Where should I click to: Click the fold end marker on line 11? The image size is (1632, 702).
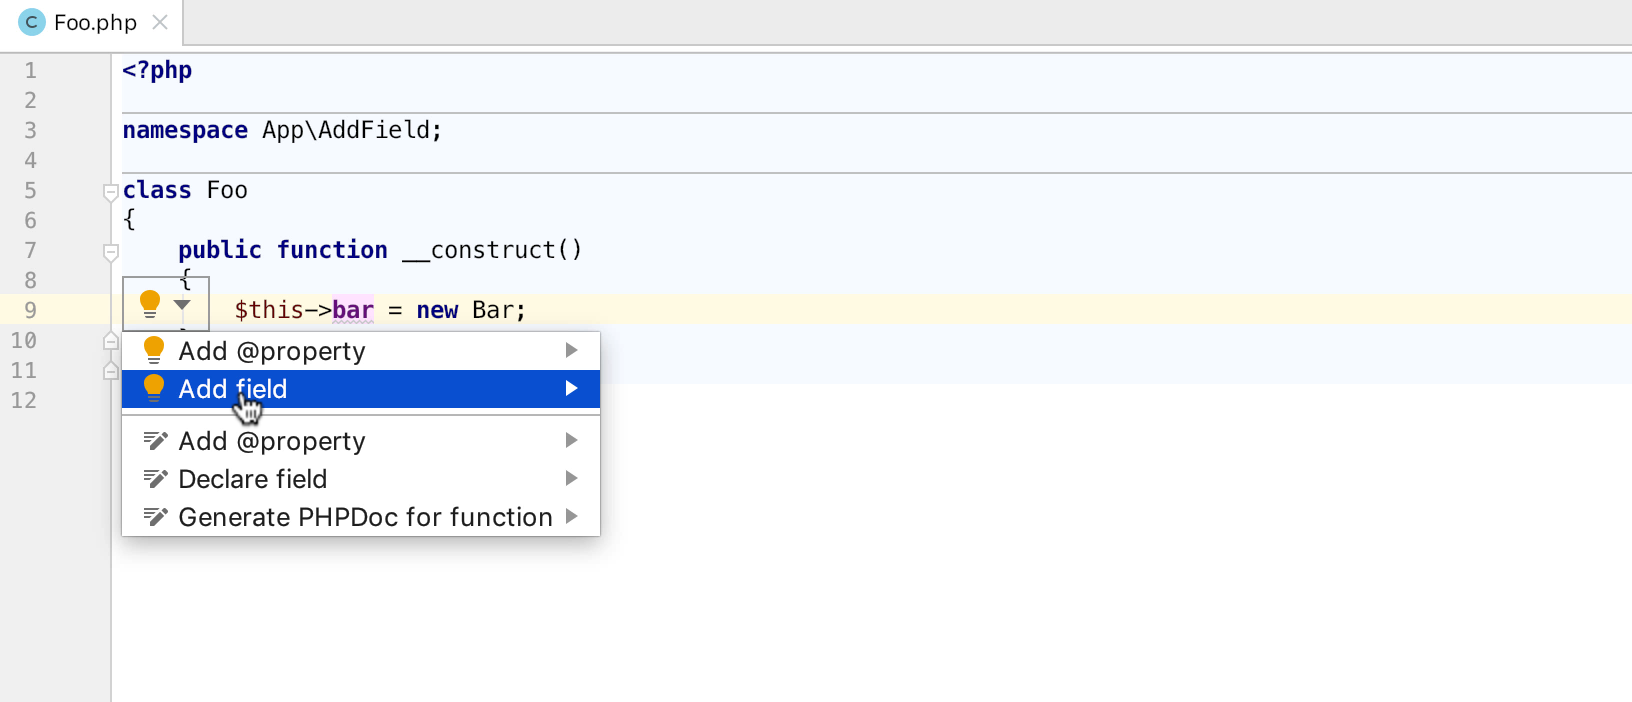[x=111, y=371]
